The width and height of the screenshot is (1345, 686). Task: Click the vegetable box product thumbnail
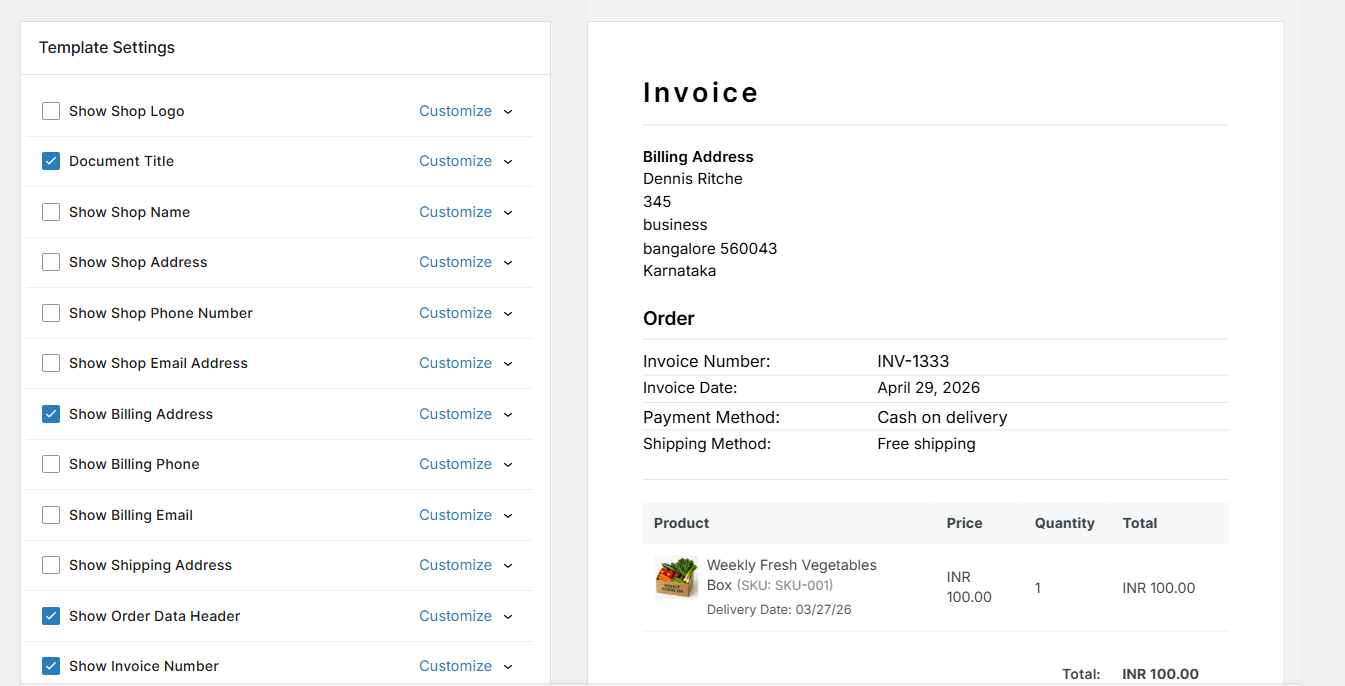point(676,577)
